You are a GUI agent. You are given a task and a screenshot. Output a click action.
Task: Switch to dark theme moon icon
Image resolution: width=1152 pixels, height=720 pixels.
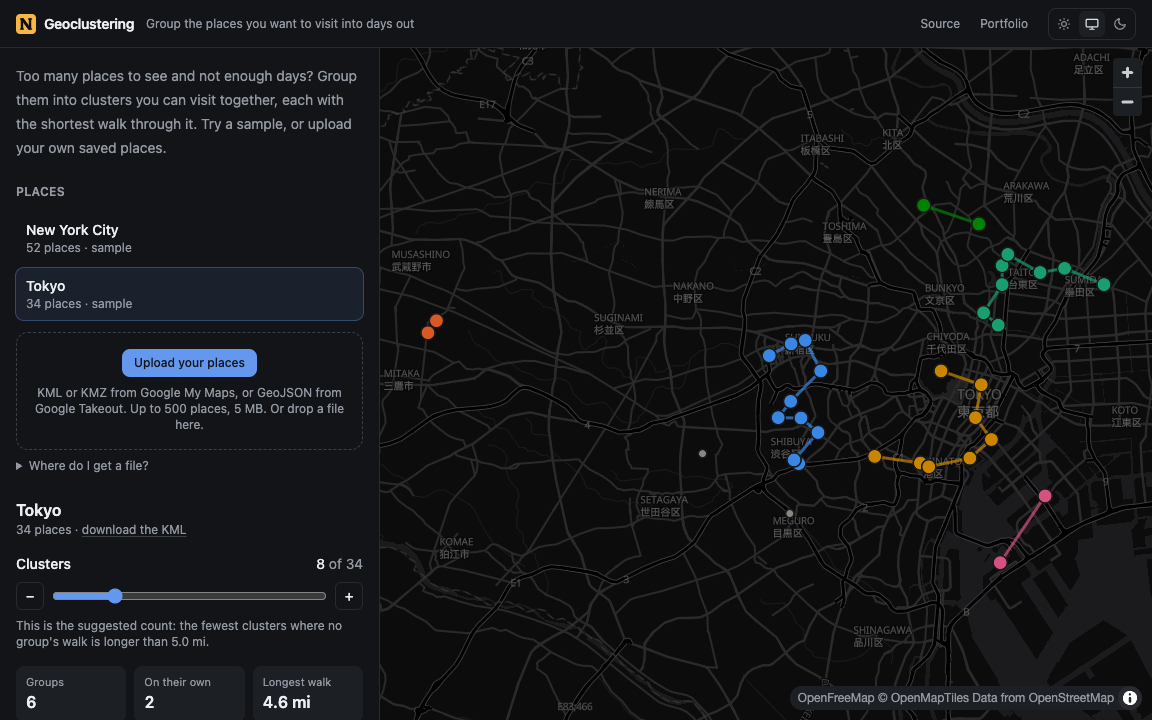1120,24
